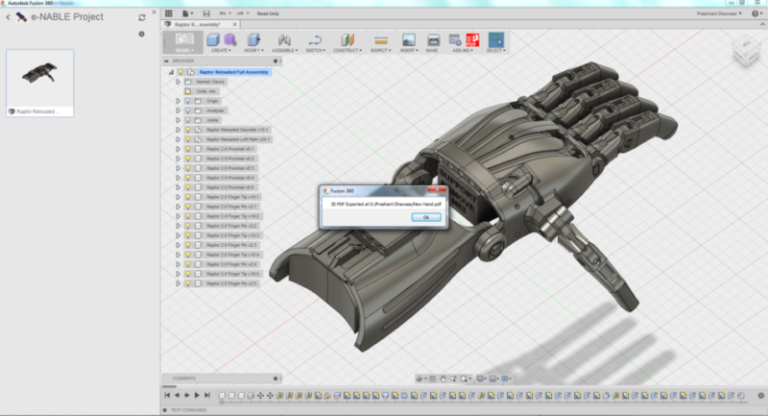
Task: Toggle visibility of Raptor Reloaded Left Palm
Action: (x=188, y=139)
